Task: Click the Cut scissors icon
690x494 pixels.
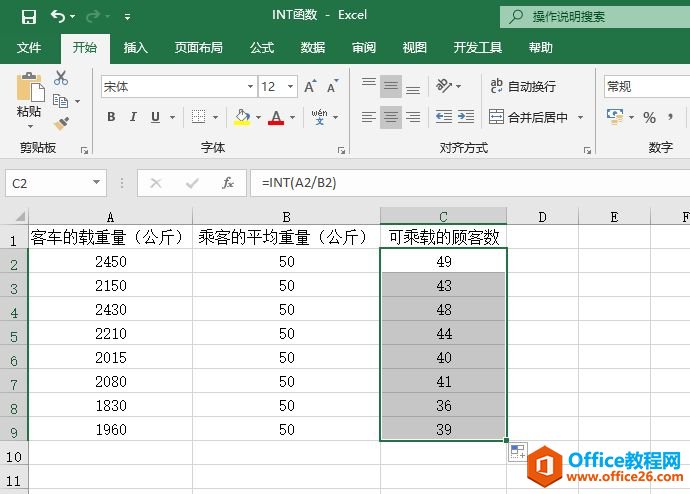Action: (61, 78)
